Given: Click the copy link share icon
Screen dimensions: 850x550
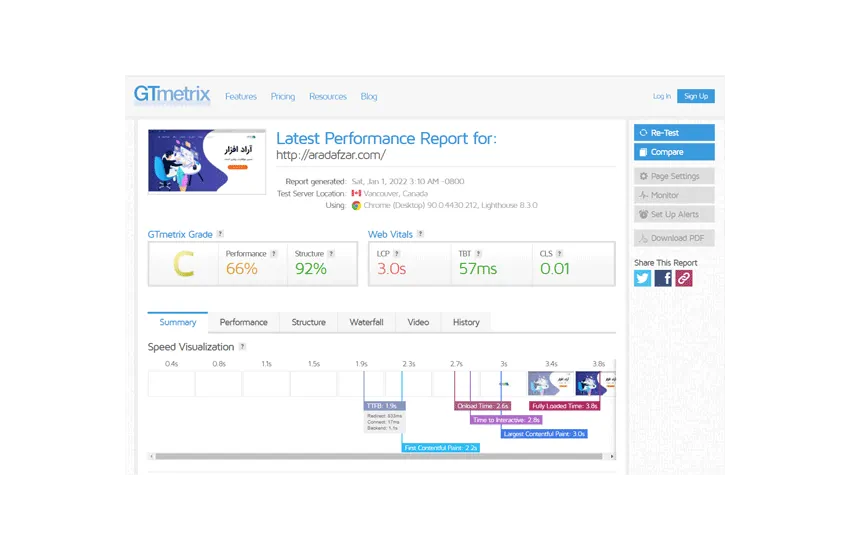Looking at the screenshot, I should pyautogui.click(x=684, y=279).
